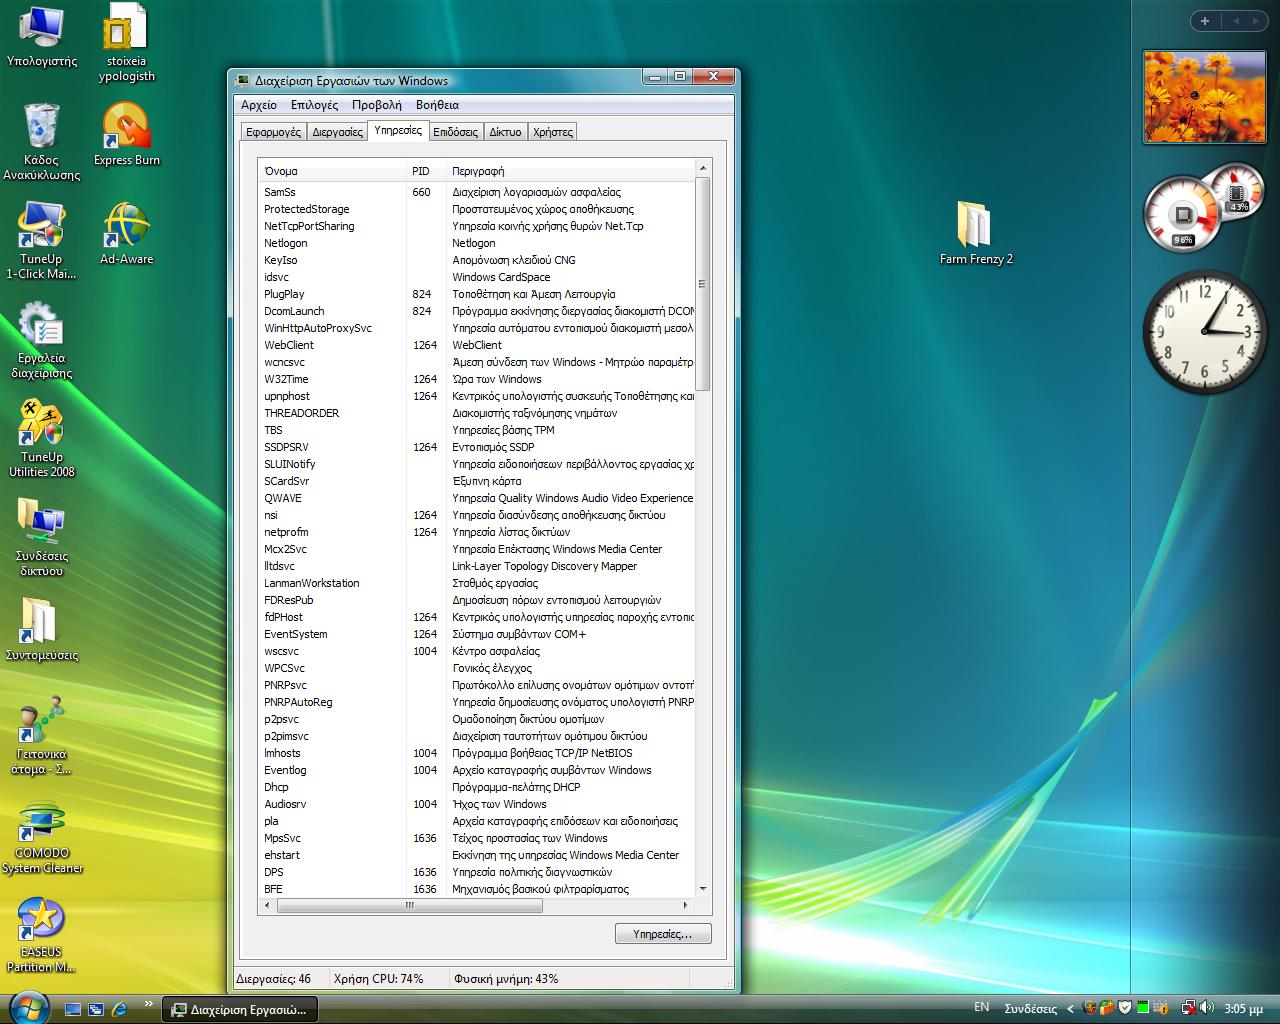Switch to the Δίκτυο tab

(x=505, y=132)
